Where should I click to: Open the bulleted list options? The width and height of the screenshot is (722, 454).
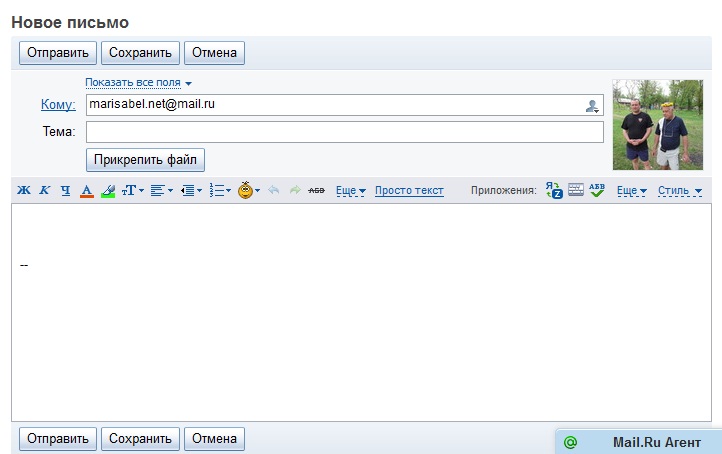click(x=220, y=190)
